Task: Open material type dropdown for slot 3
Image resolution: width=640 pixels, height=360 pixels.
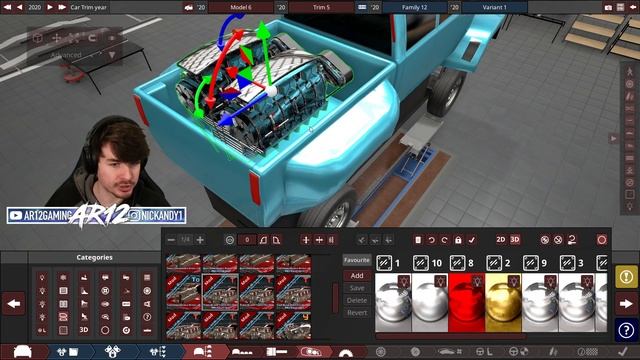Action: point(567,263)
